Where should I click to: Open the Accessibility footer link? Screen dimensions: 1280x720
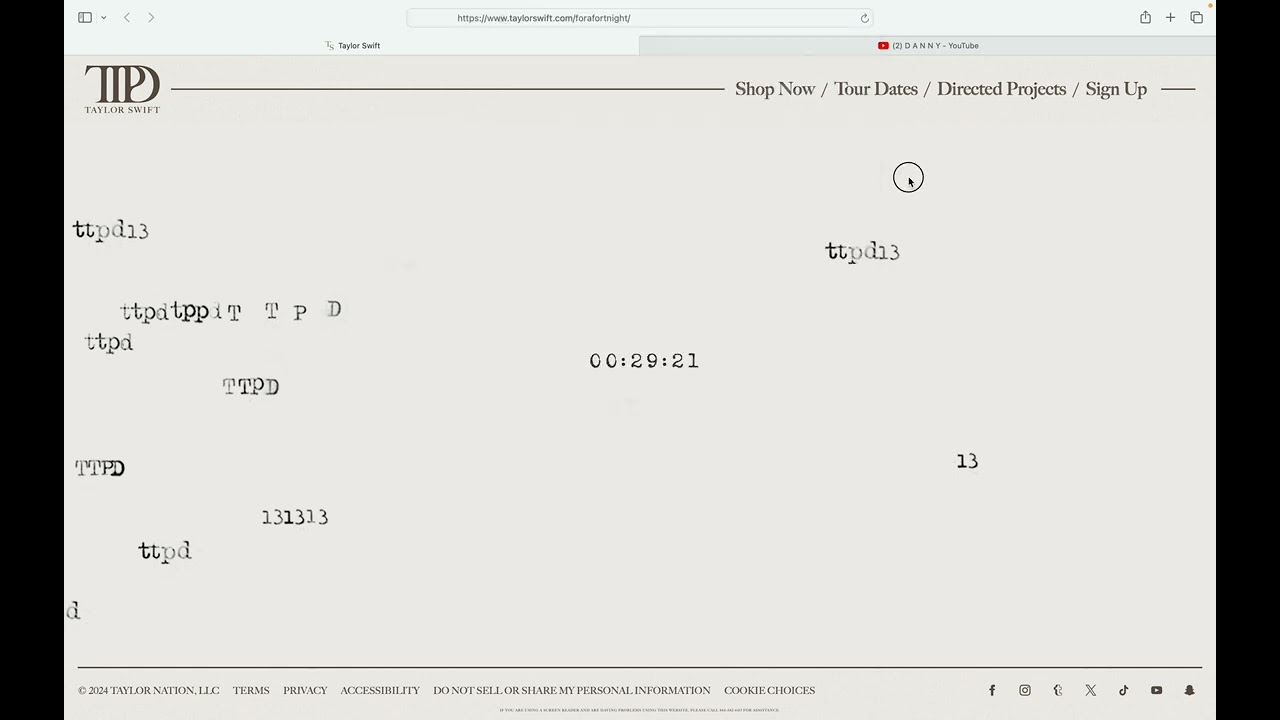(x=380, y=690)
